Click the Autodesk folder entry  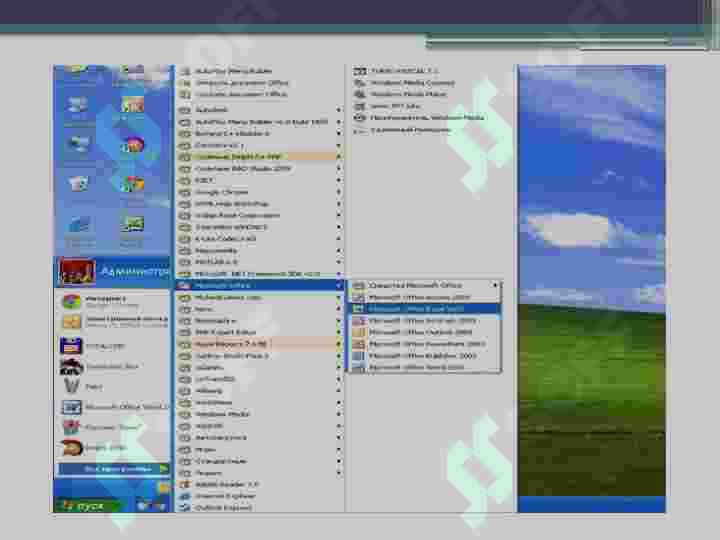(259, 110)
